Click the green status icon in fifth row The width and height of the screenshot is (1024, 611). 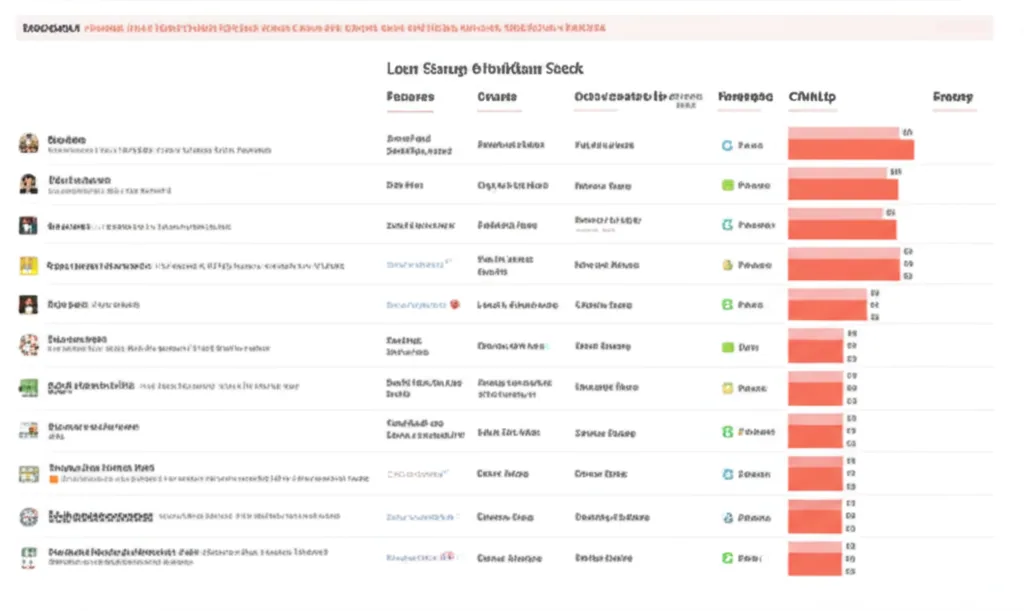[x=727, y=304]
